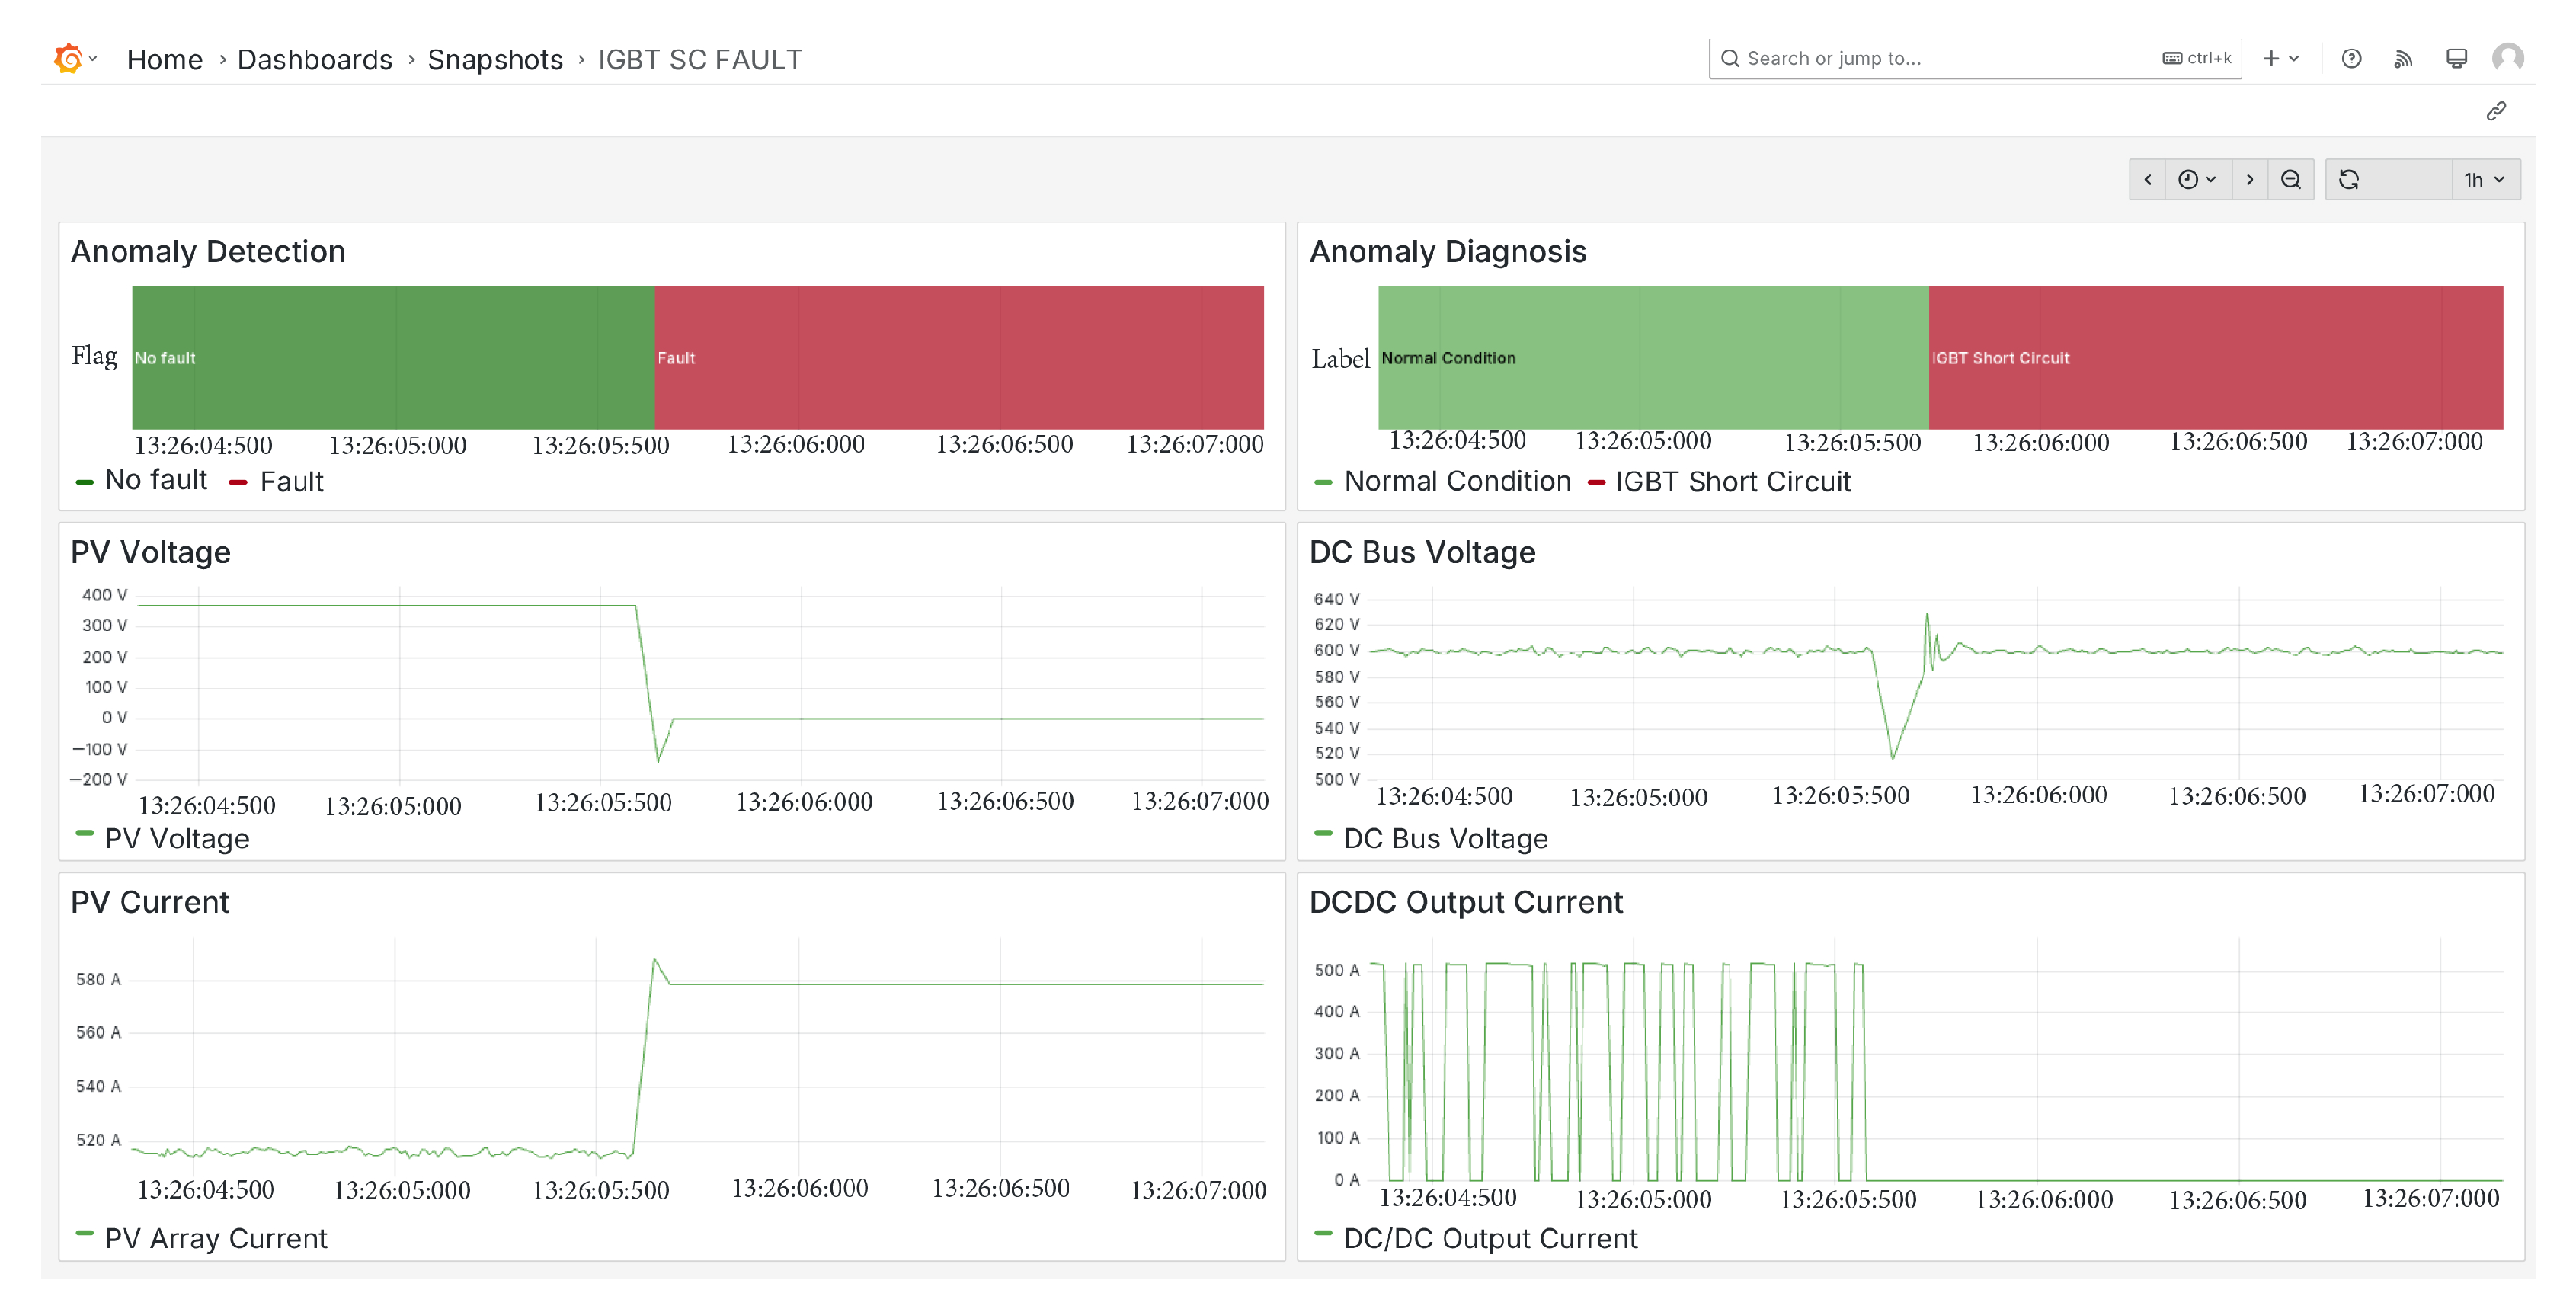Go to the Snapshots breadcrumb

point(495,60)
